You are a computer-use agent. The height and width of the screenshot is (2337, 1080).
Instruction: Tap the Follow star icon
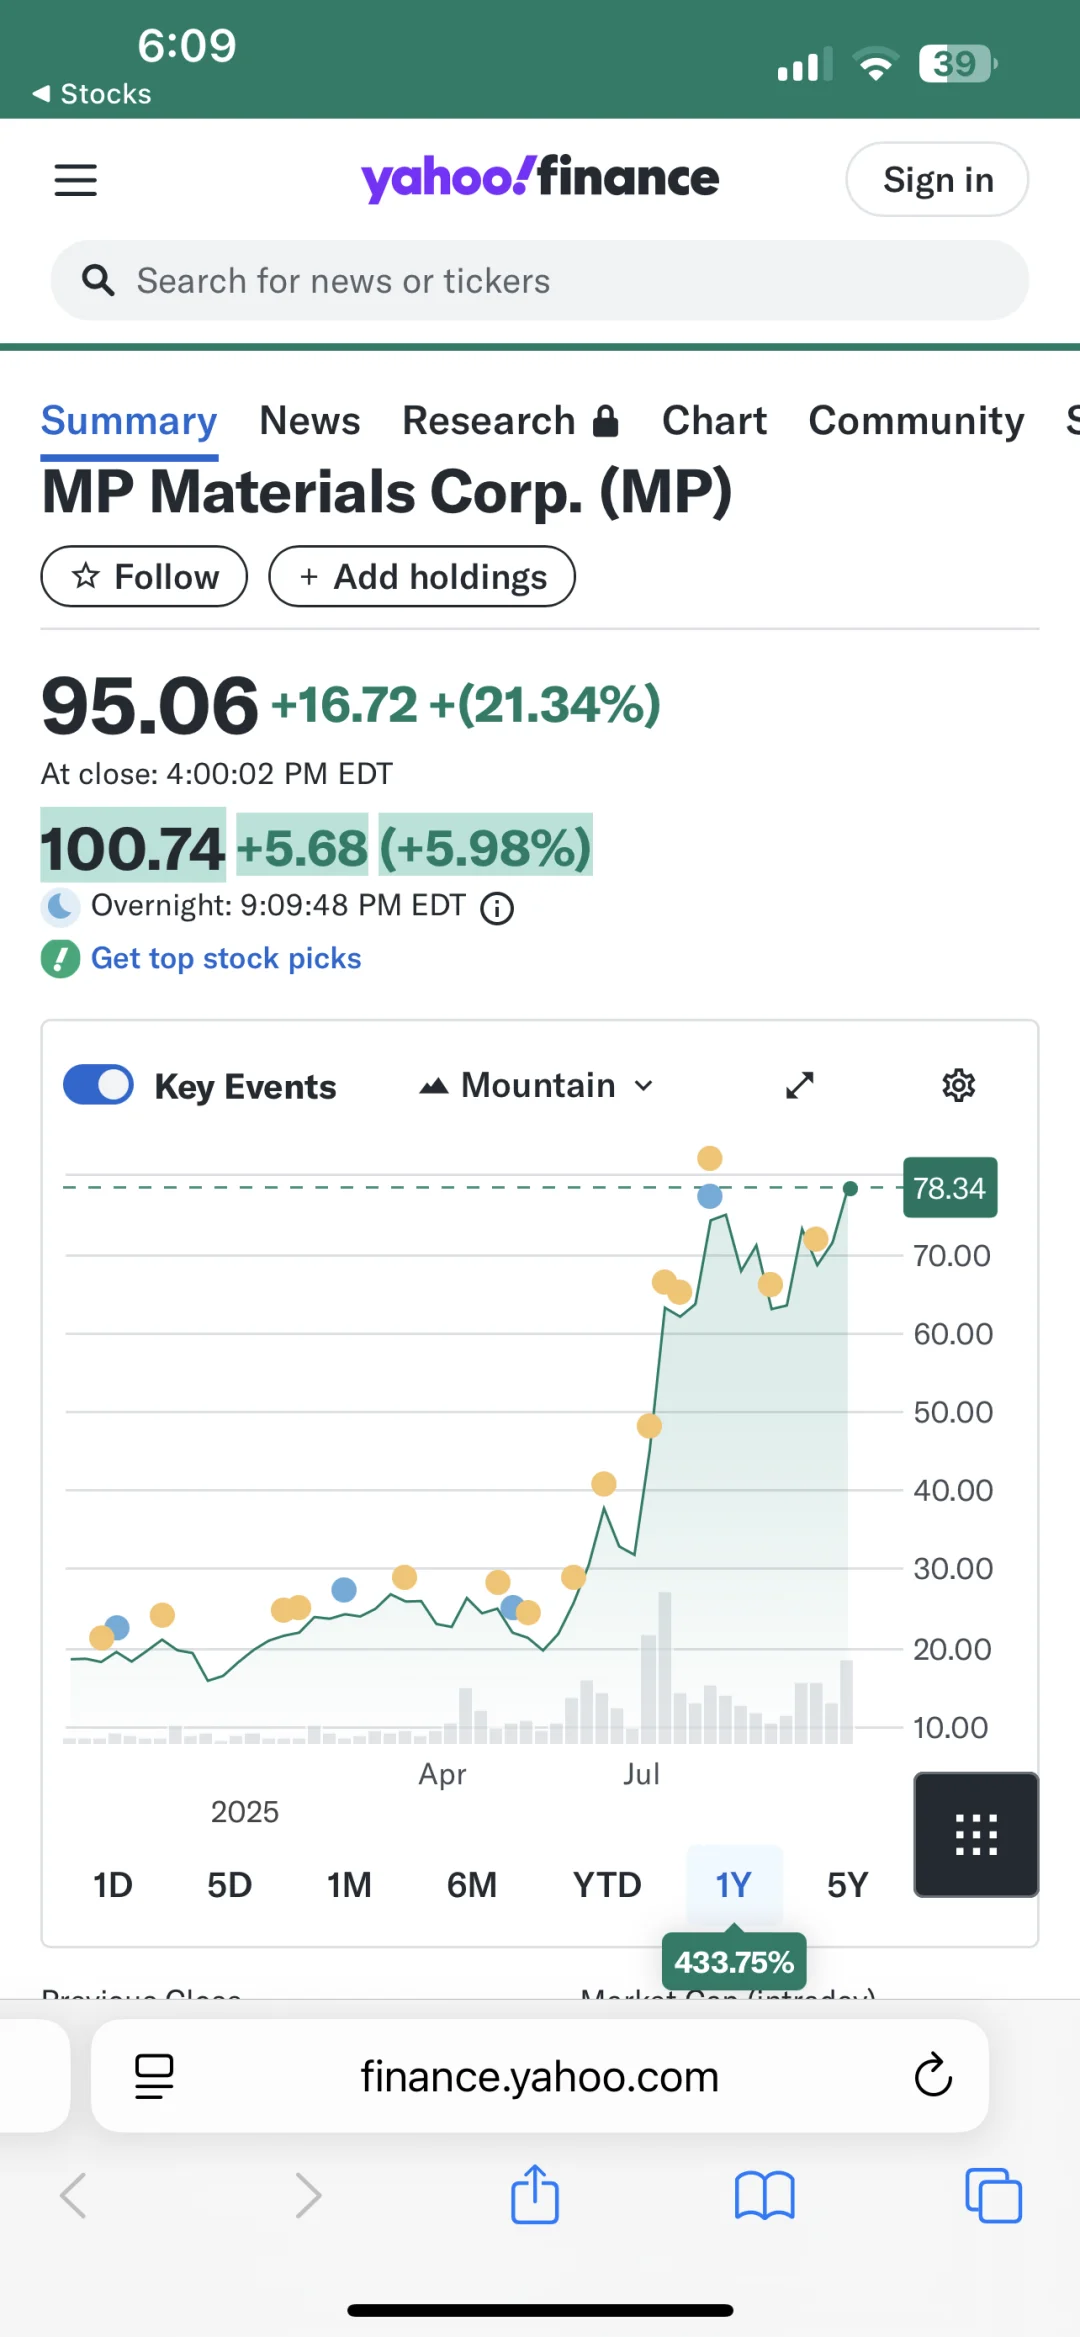coord(86,575)
